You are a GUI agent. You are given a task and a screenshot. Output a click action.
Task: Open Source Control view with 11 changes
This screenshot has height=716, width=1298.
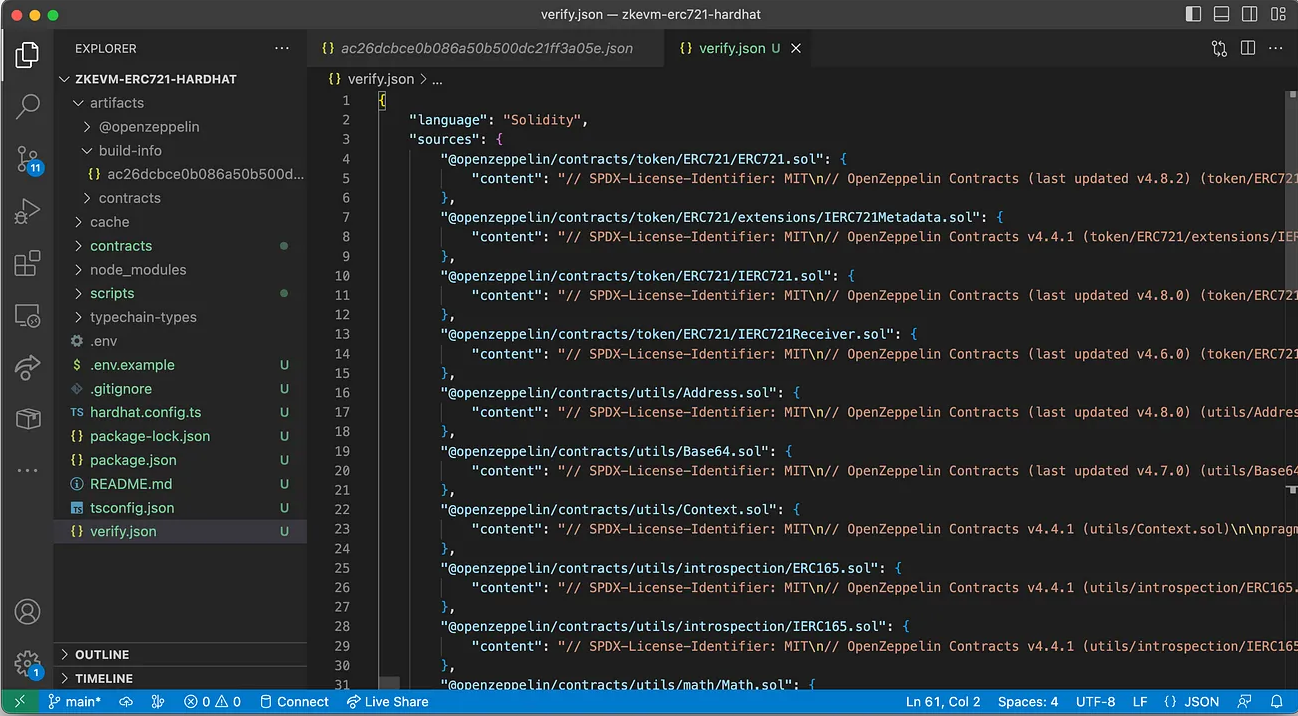(x=28, y=159)
